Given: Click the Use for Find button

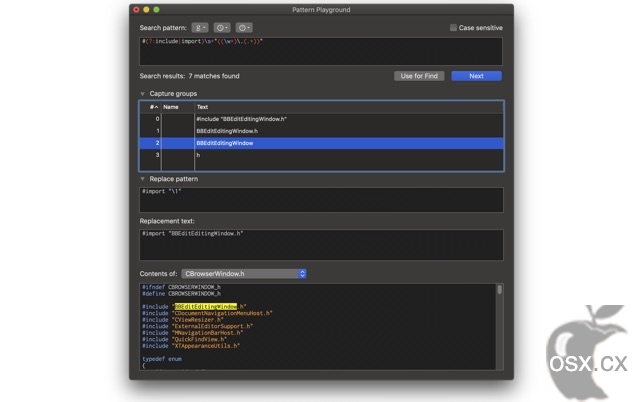Looking at the screenshot, I should tap(419, 76).
